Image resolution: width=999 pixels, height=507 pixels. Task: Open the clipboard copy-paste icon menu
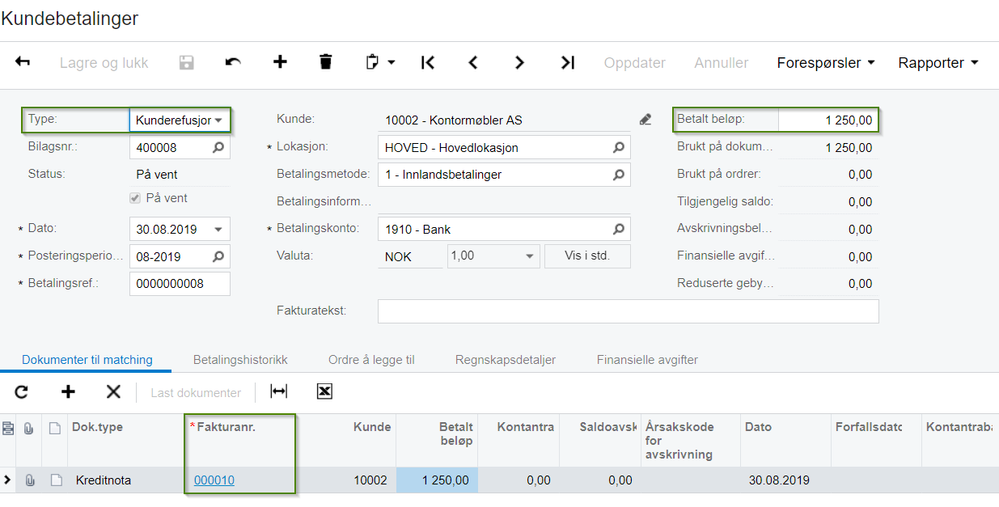tap(380, 62)
